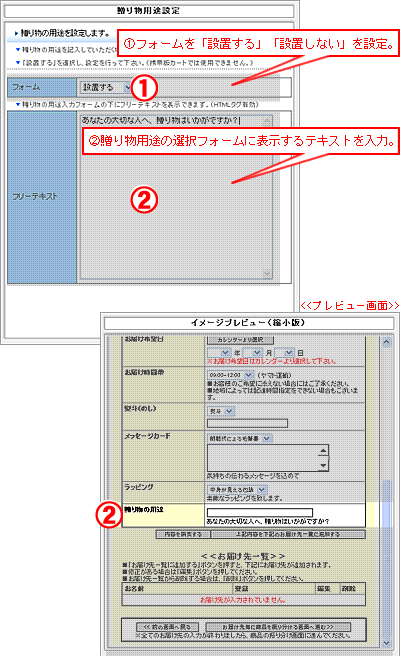Click the <<お届け先一覧>> heading
This screenshot has width=400, height=656.
[243, 556]
